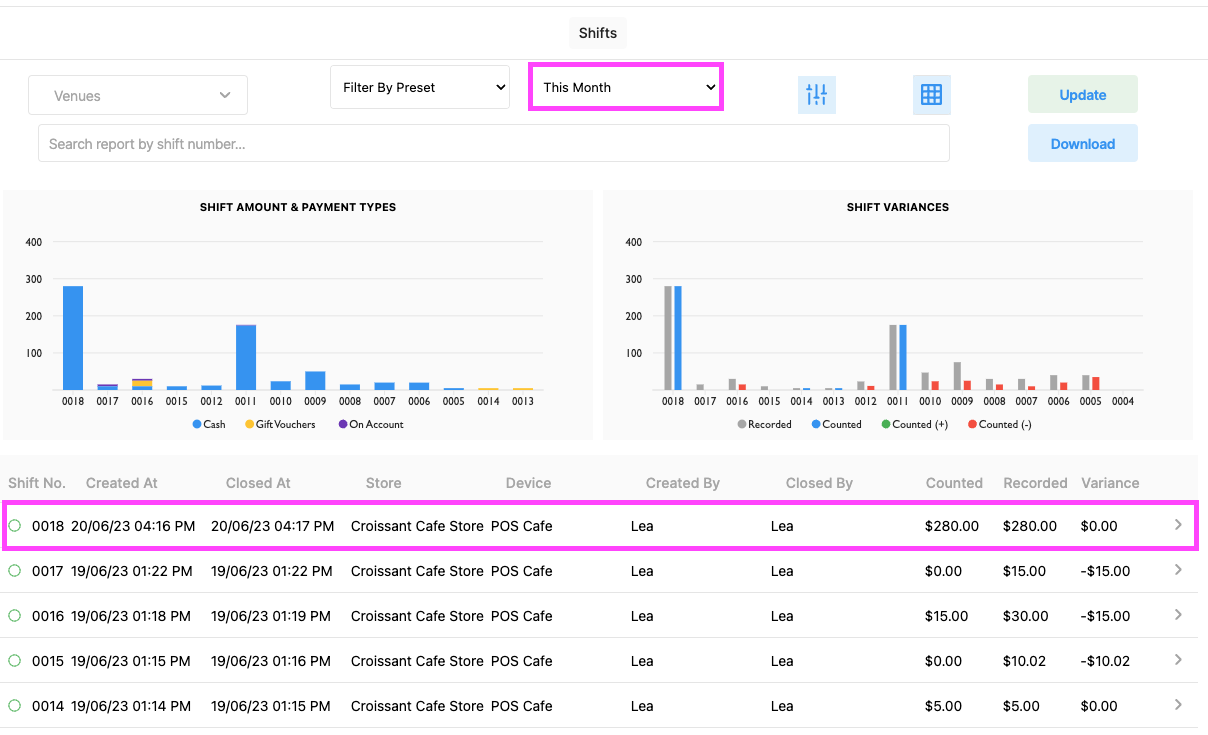Click the Download button
The height and width of the screenshot is (735, 1208).
[1082, 144]
